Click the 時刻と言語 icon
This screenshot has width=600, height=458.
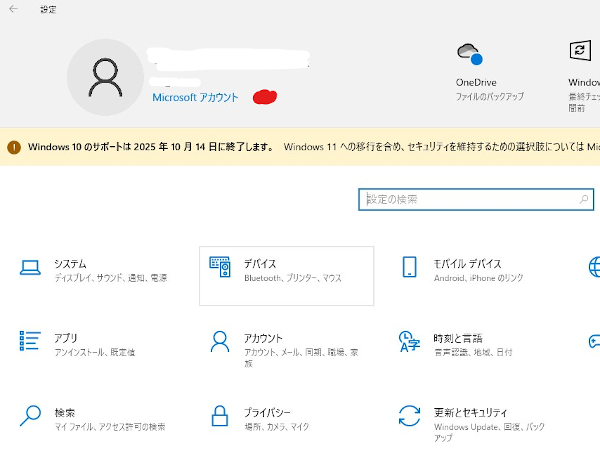(409, 341)
